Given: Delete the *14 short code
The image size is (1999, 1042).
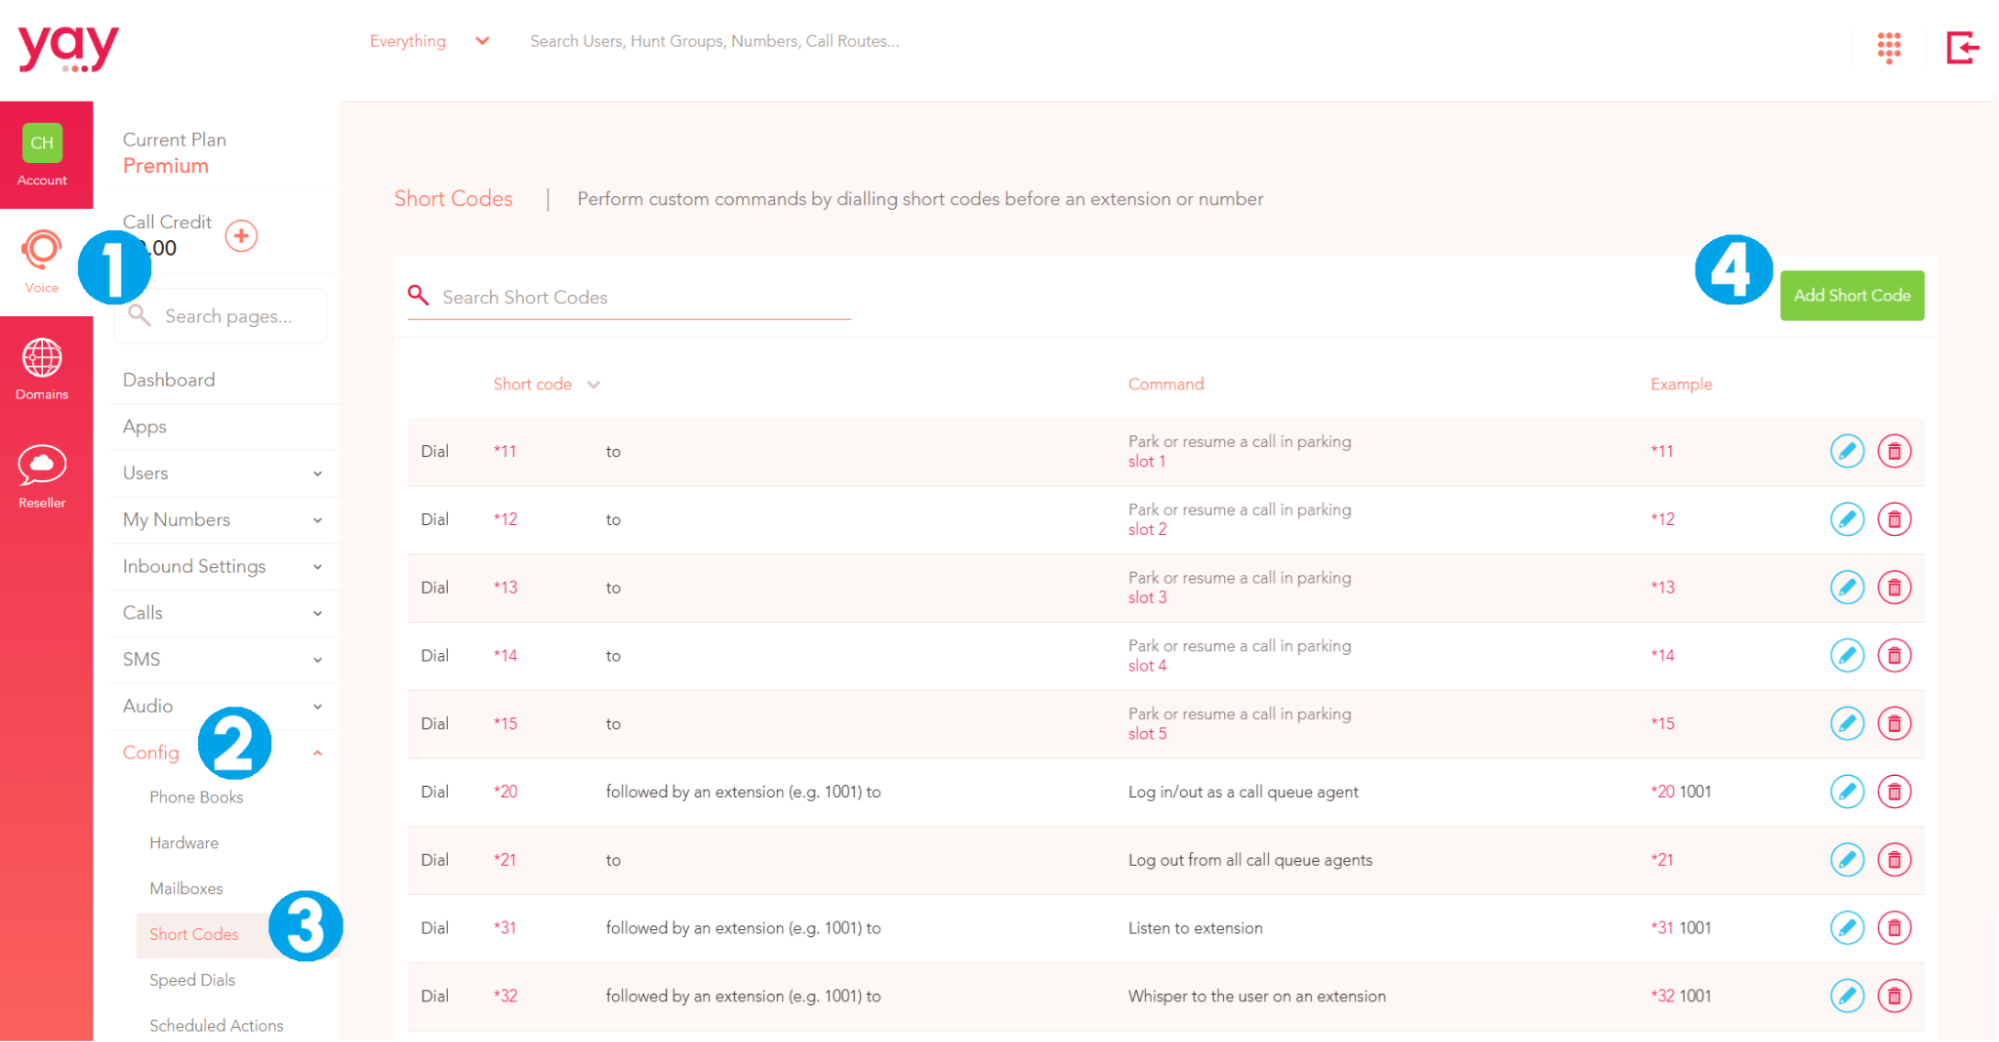Looking at the screenshot, I should (x=1893, y=656).
